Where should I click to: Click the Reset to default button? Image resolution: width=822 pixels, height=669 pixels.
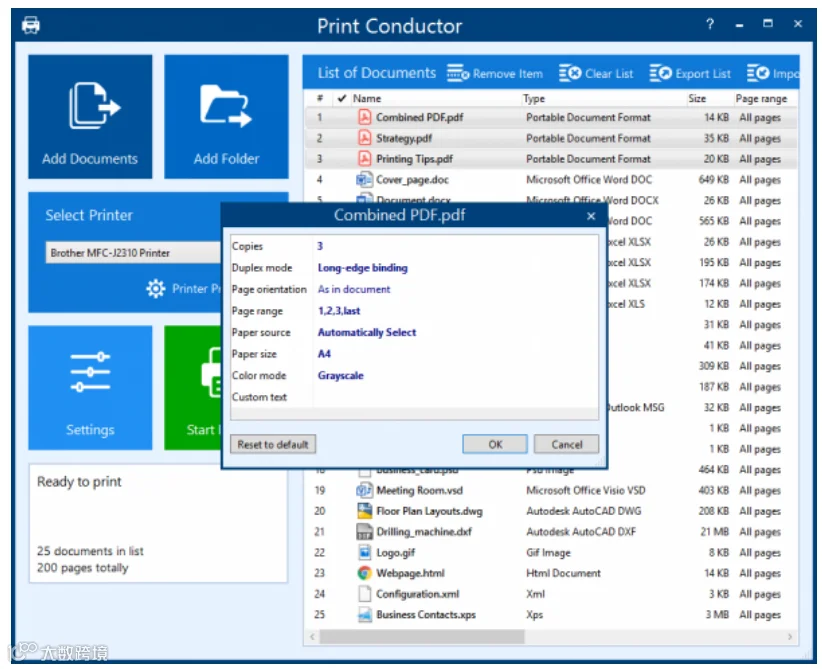coord(273,444)
